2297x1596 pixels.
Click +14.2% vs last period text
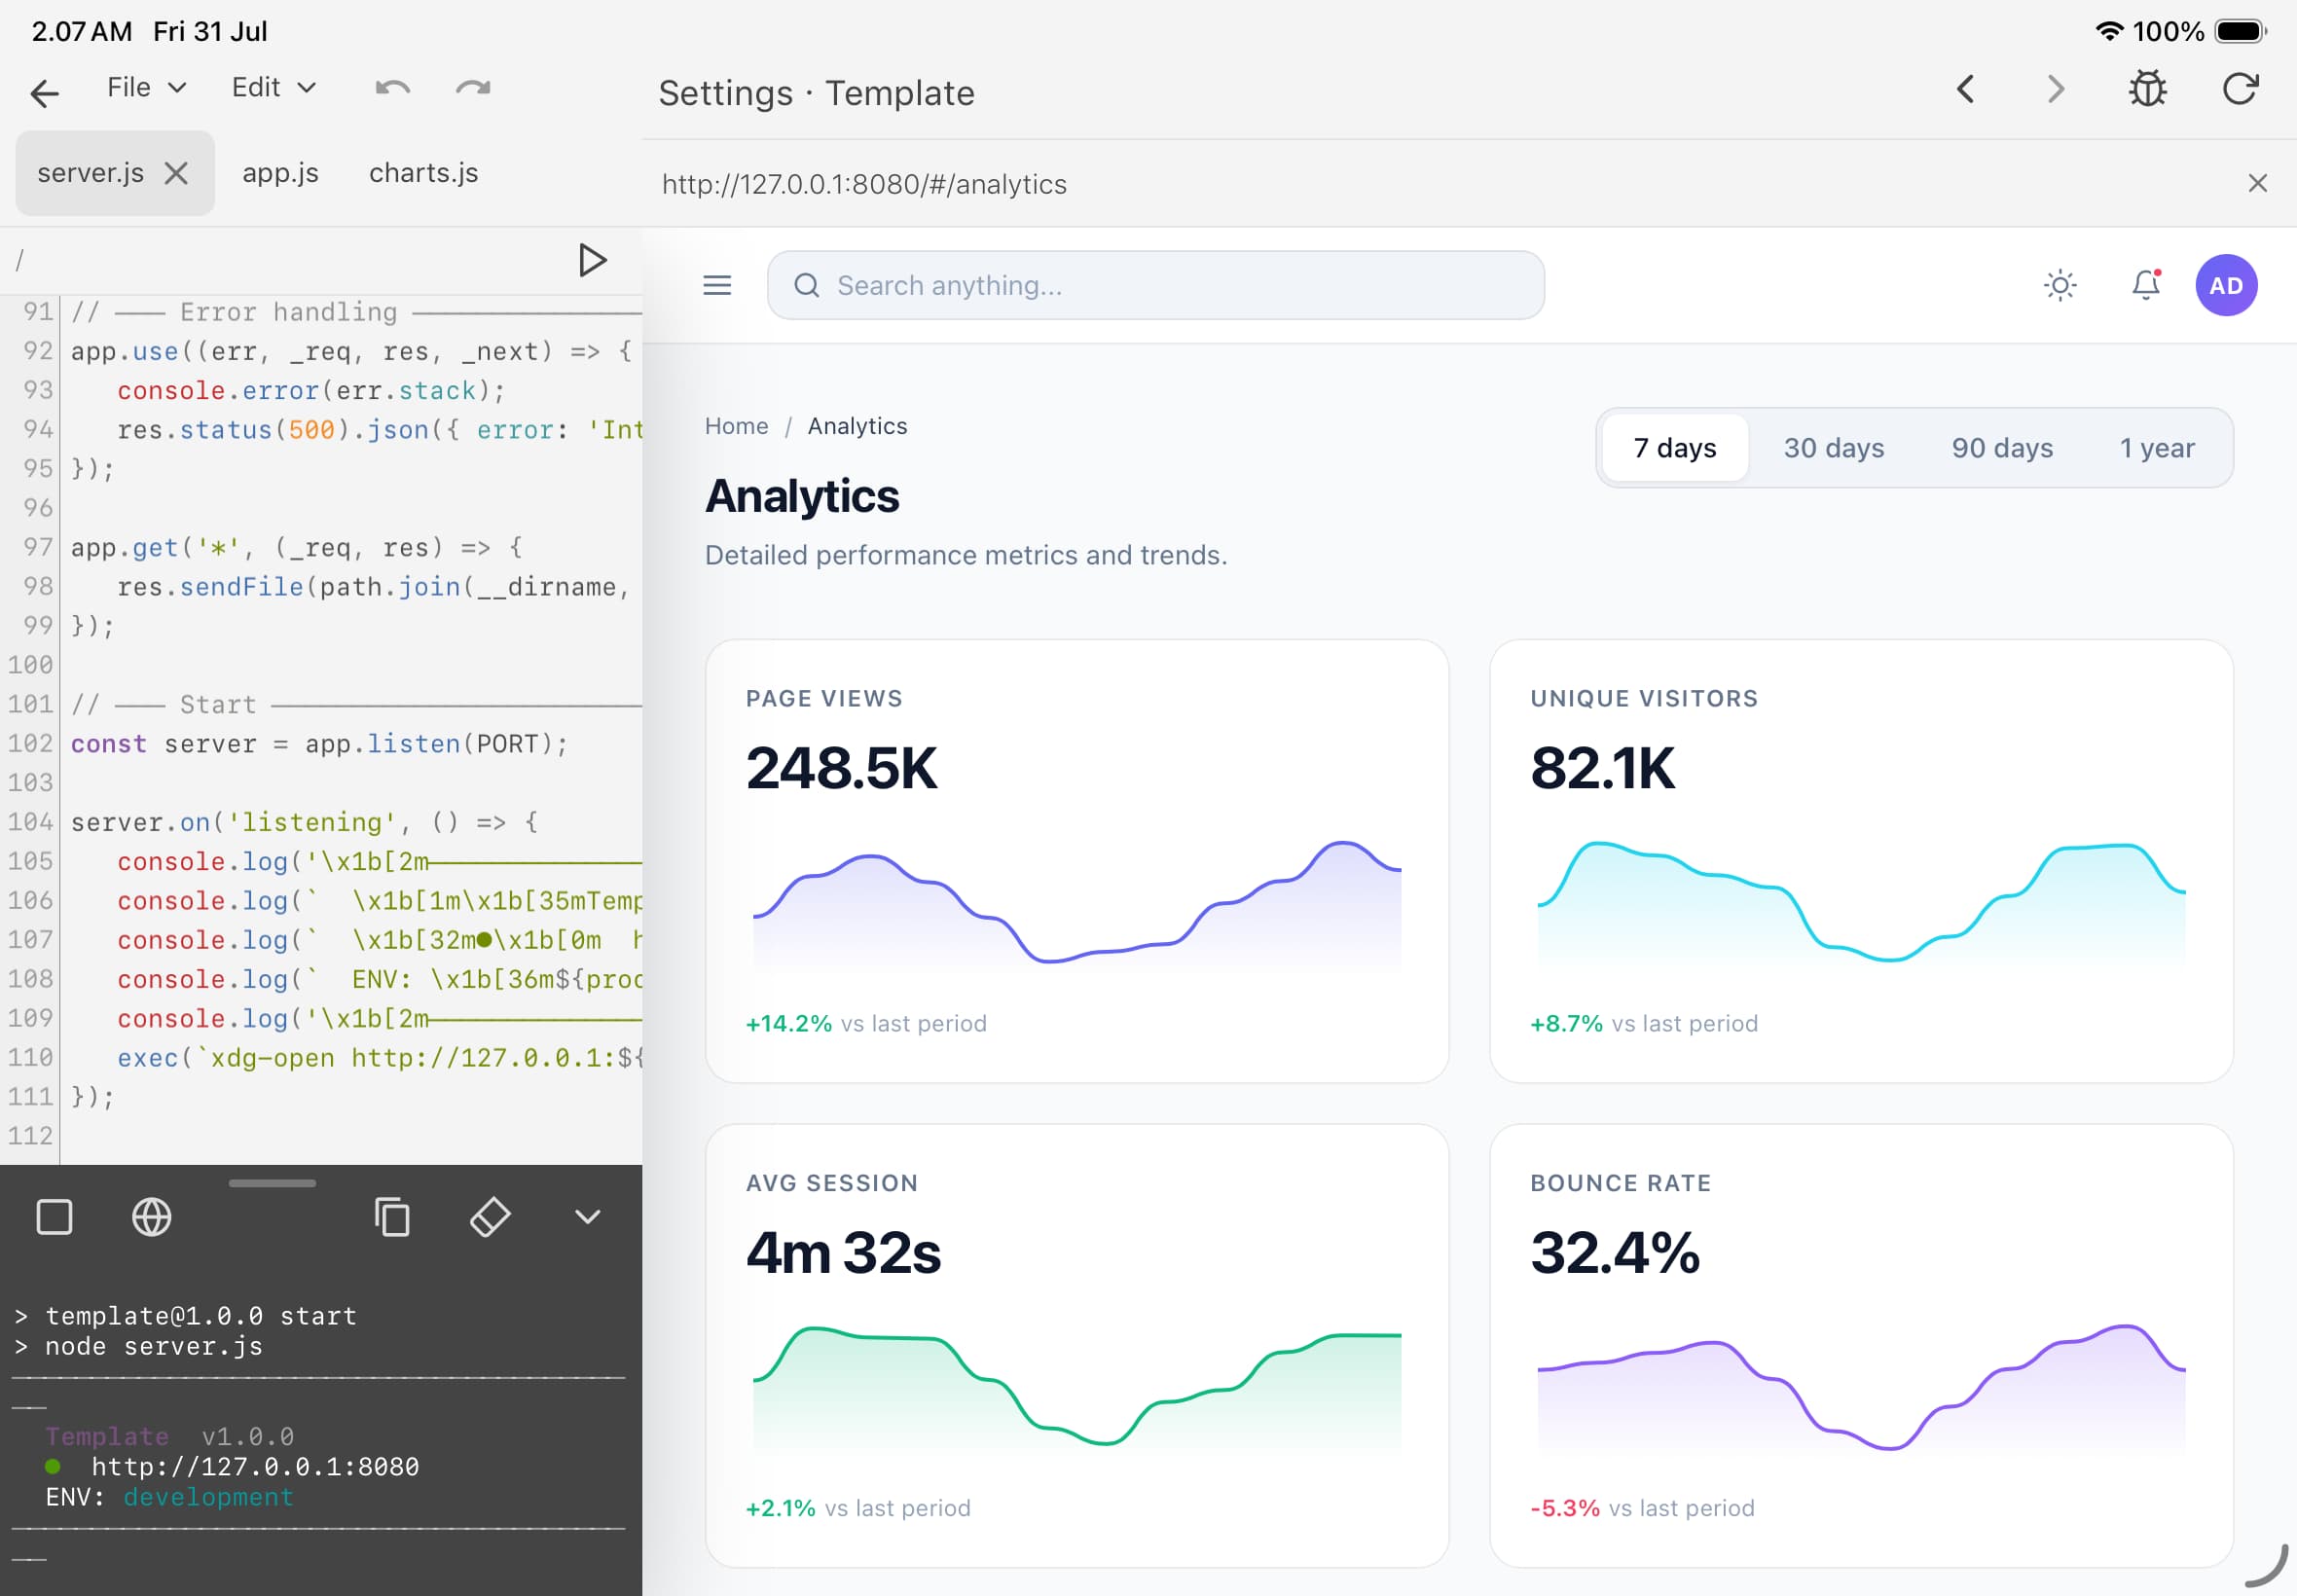(866, 1024)
